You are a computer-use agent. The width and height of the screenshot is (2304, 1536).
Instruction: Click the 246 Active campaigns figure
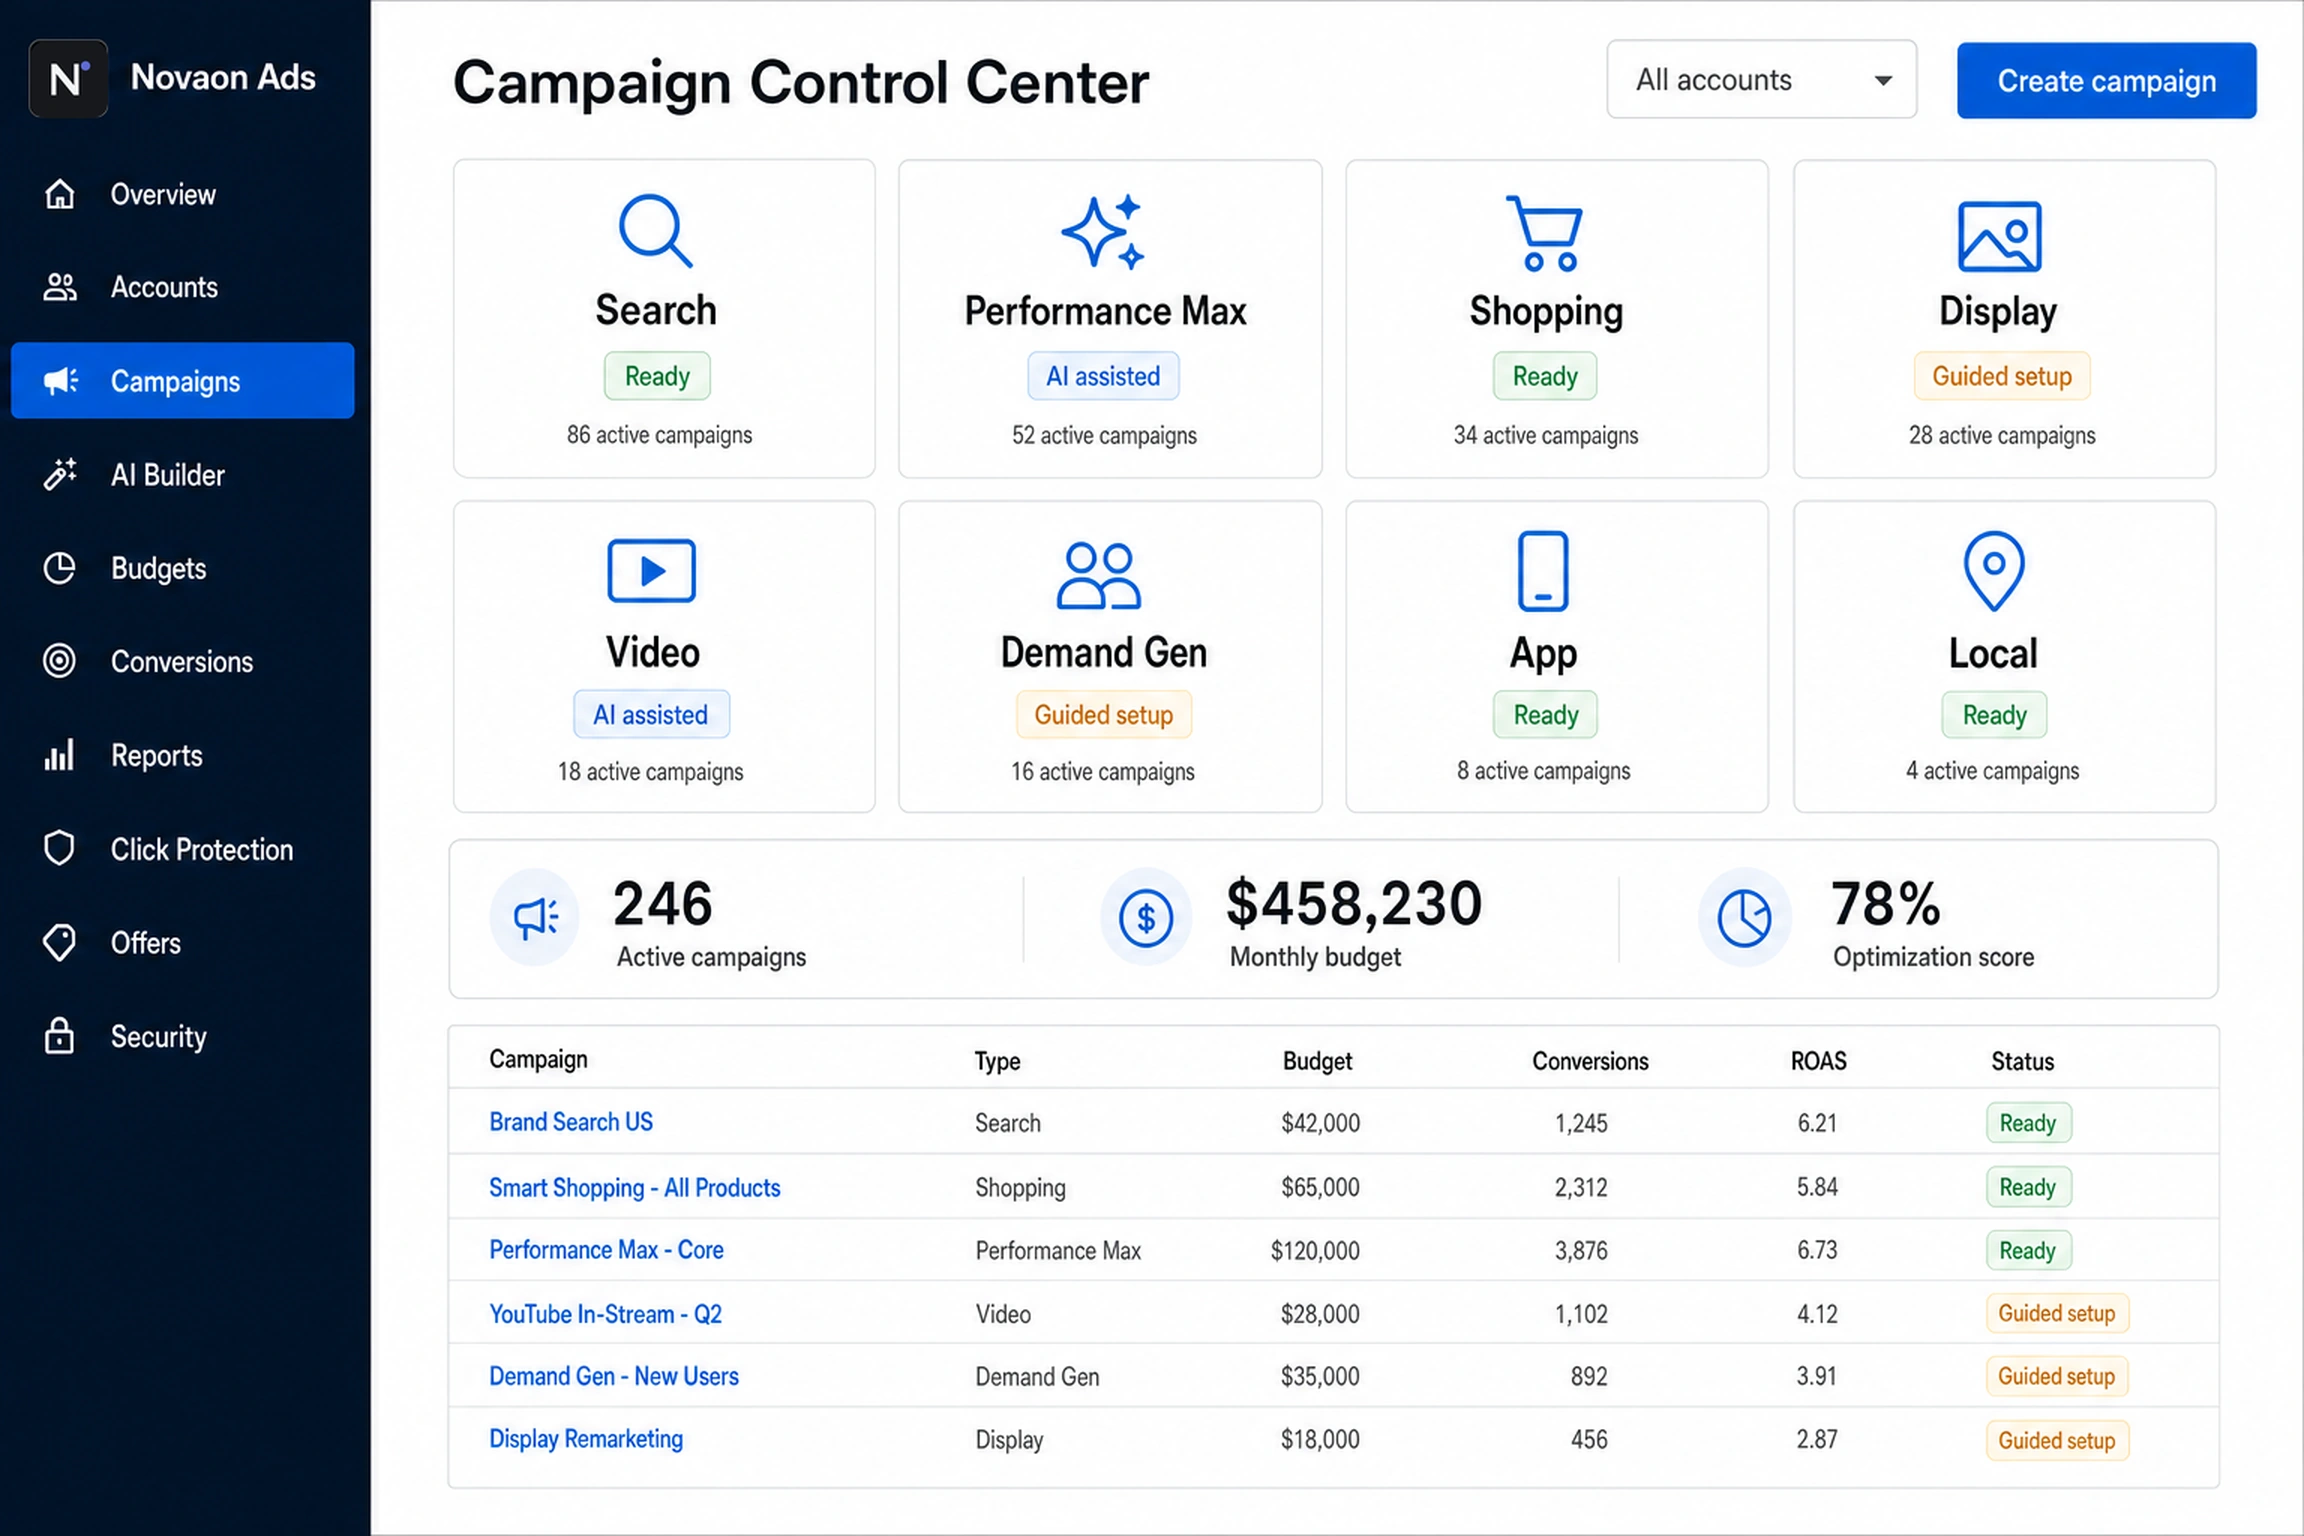click(x=662, y=903)
